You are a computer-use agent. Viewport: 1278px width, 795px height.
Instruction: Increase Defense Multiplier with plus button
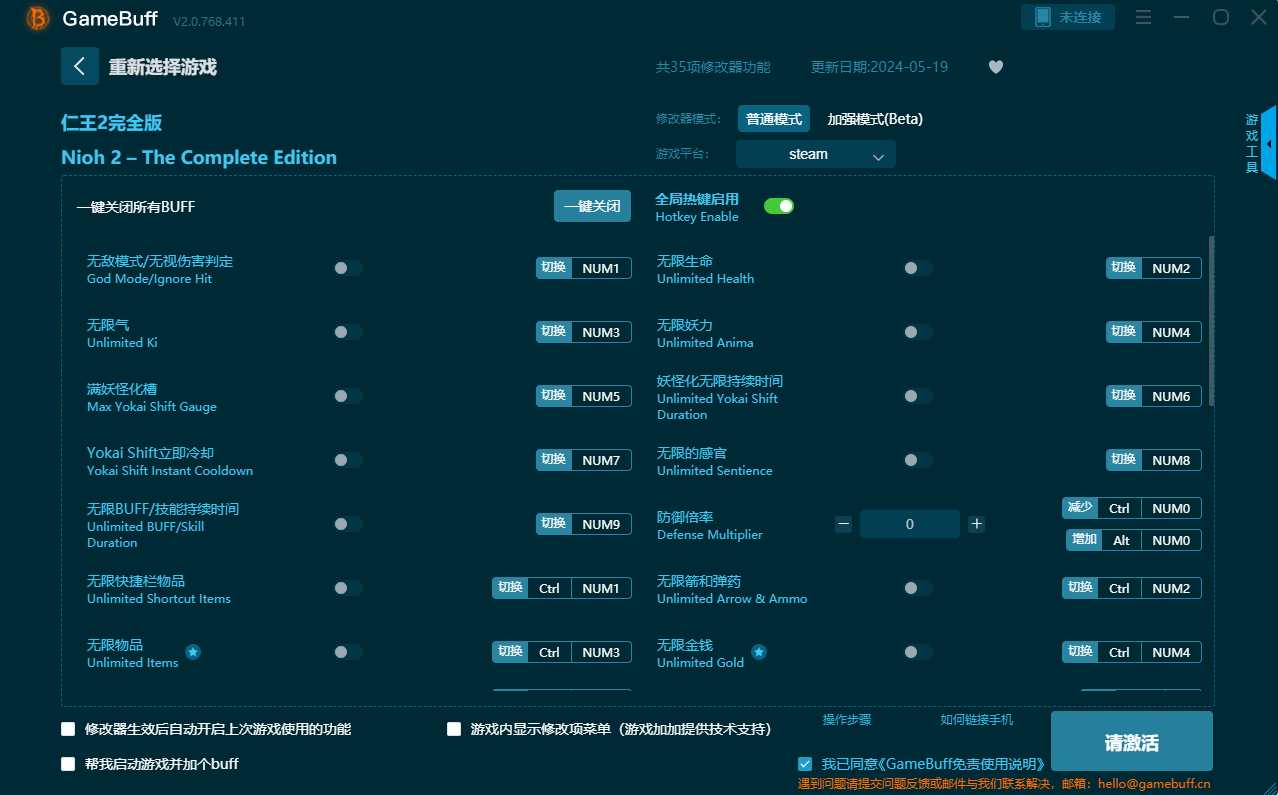coord(977,524)
